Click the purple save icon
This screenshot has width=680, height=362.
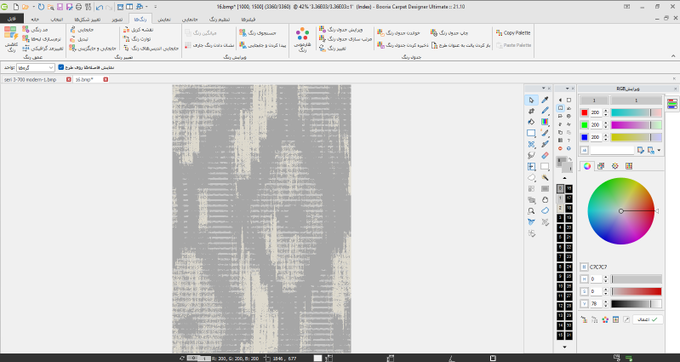(x=60, y=7)
